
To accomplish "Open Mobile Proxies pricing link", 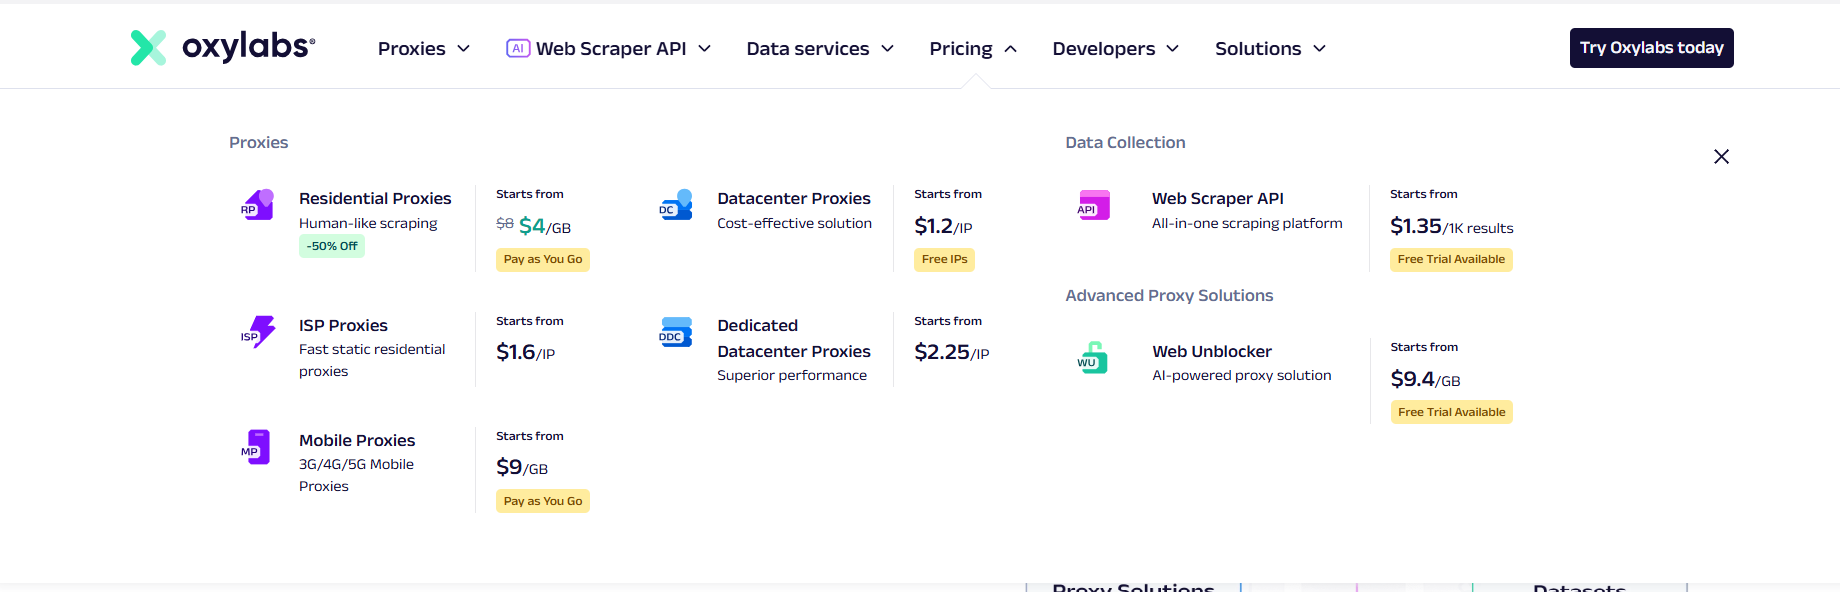I will click(357, 440).
